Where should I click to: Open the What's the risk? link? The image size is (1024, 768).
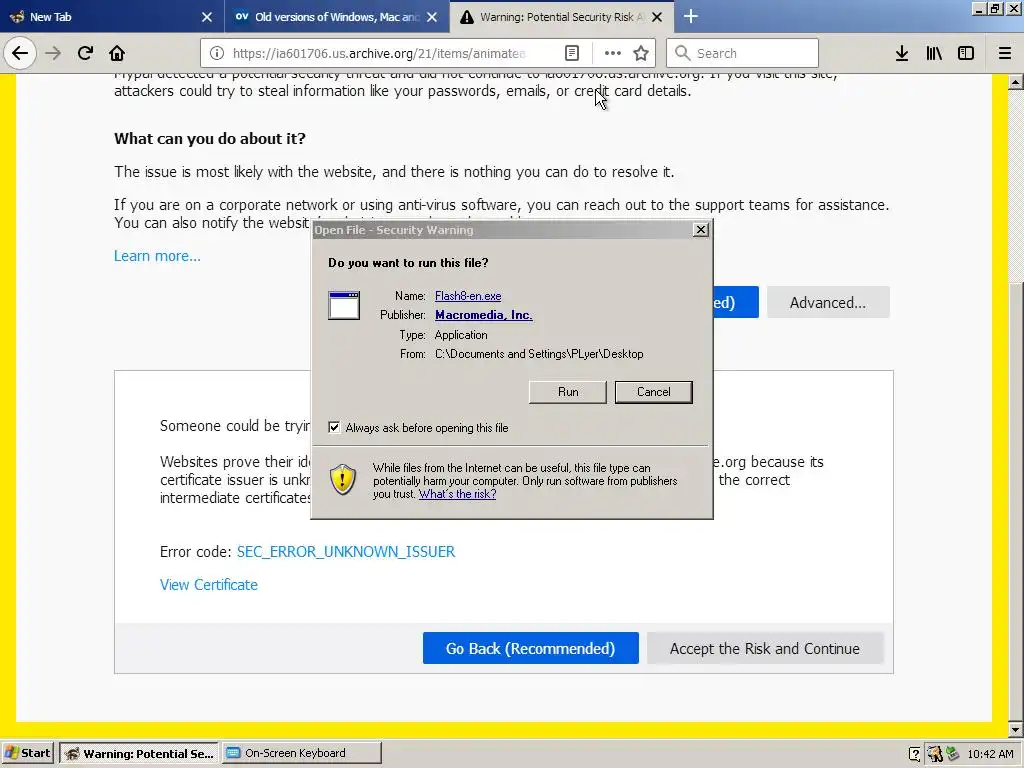[457, 494]
